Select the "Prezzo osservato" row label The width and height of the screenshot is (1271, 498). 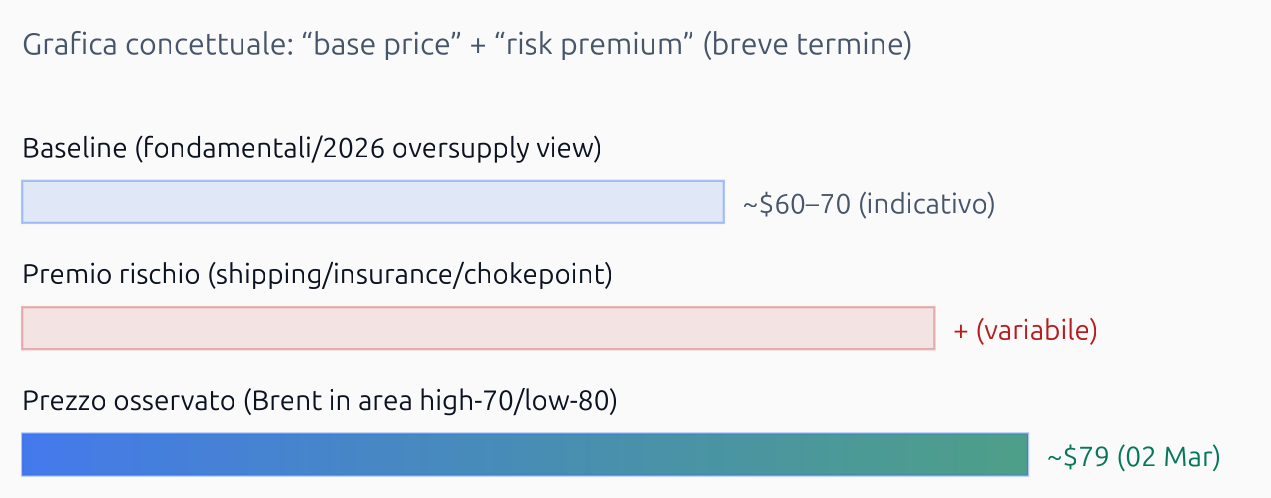coord(126,402)
